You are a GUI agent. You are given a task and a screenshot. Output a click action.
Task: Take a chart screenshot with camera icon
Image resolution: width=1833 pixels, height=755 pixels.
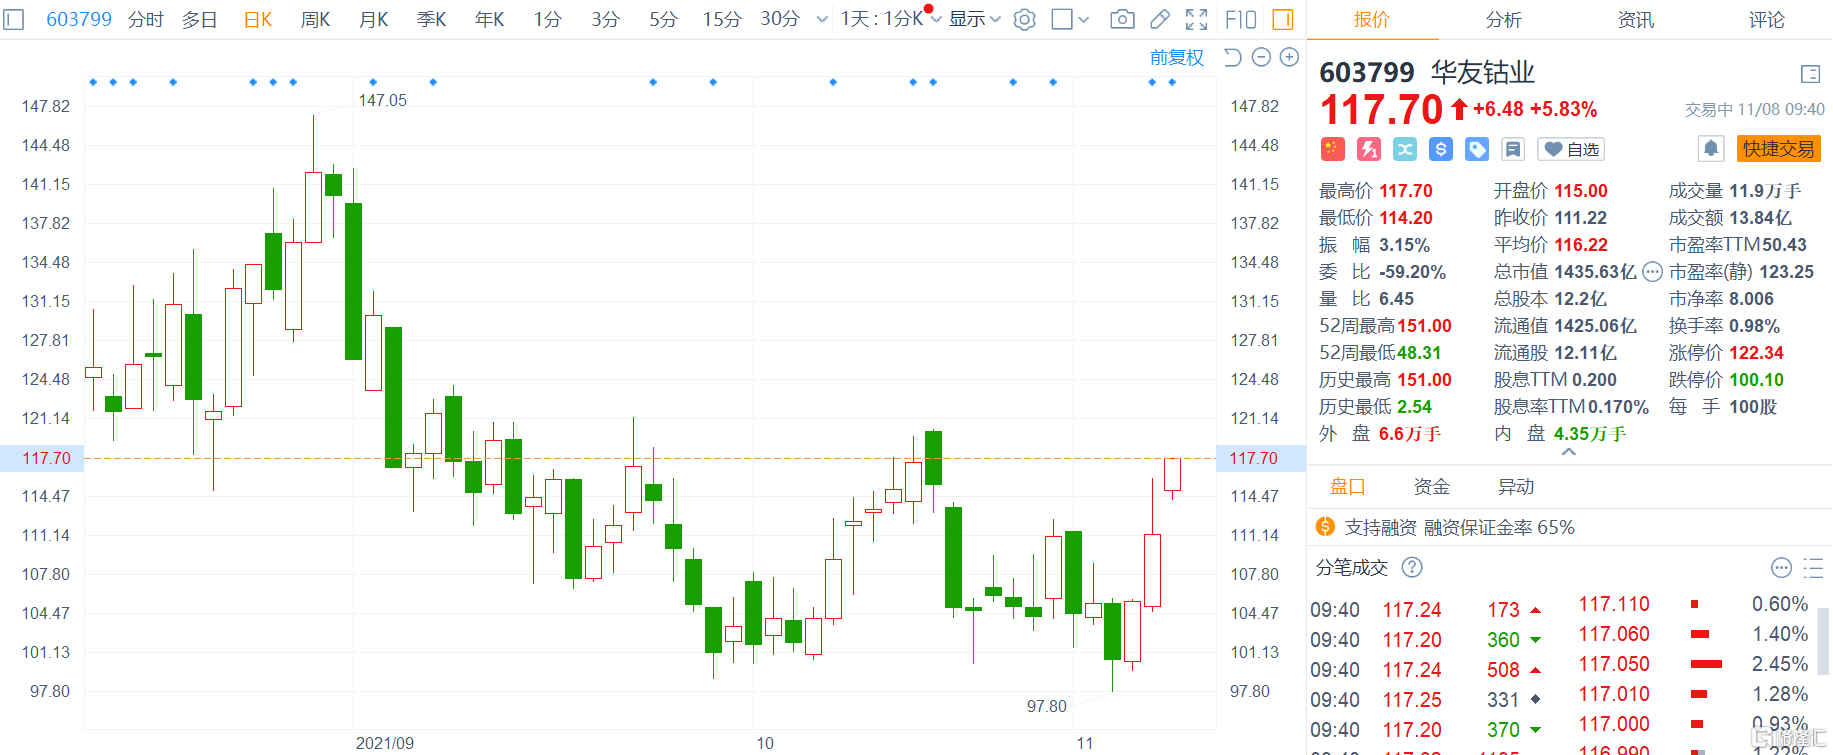pyautogui.click(x=1123, y=19)
